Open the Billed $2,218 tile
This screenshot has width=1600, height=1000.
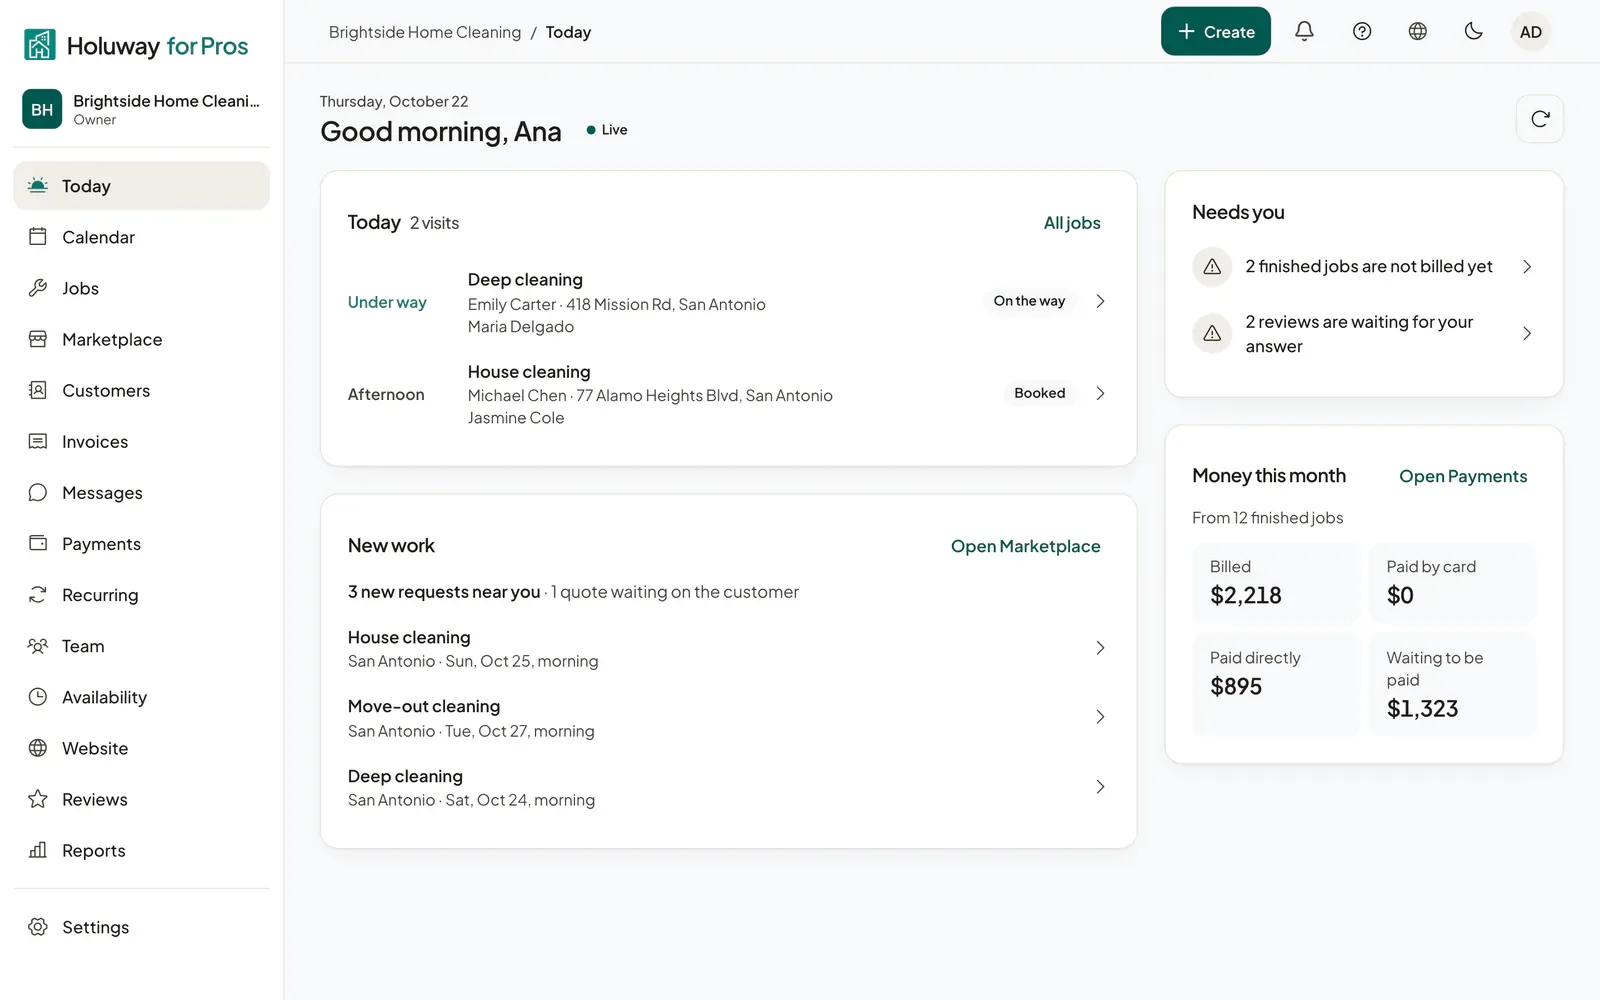pos(1275,583)
